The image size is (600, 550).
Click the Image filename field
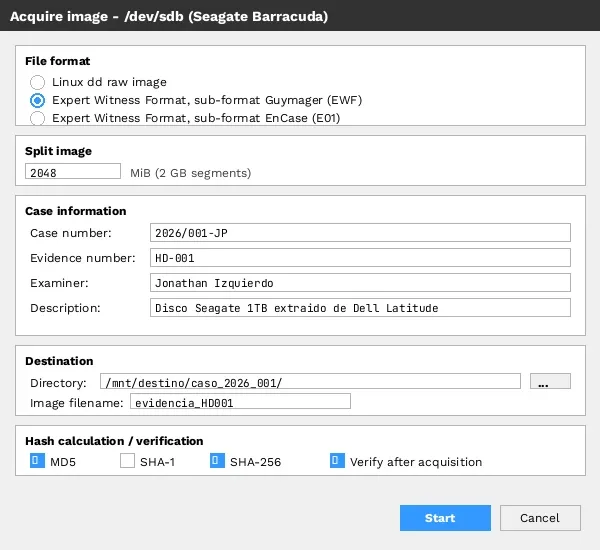tap(240, 401)
